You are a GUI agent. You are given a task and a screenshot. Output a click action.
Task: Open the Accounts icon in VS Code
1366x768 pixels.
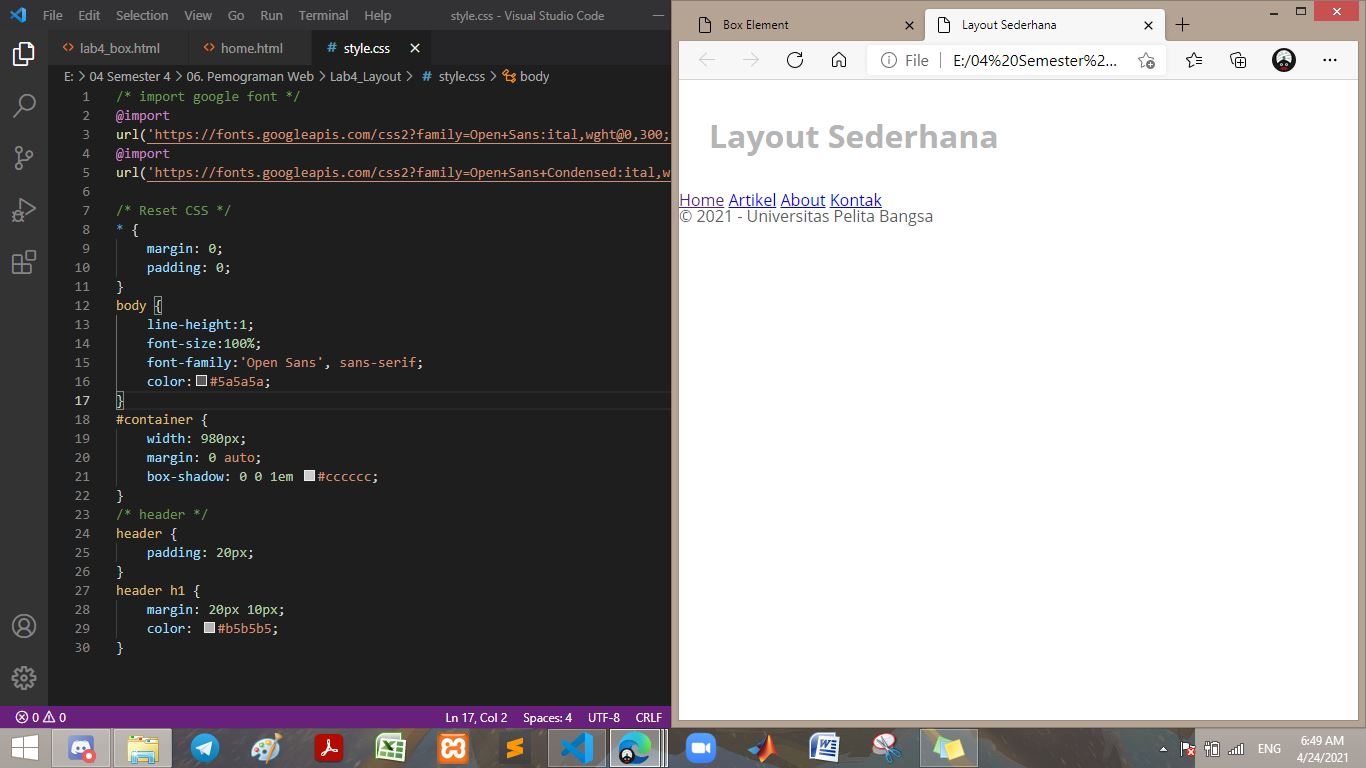pos(23,627)
